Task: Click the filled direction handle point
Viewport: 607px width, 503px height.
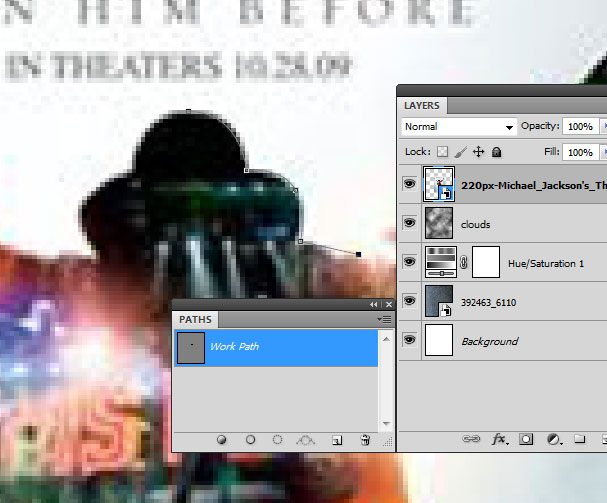Action: click(x=358, y=254)
